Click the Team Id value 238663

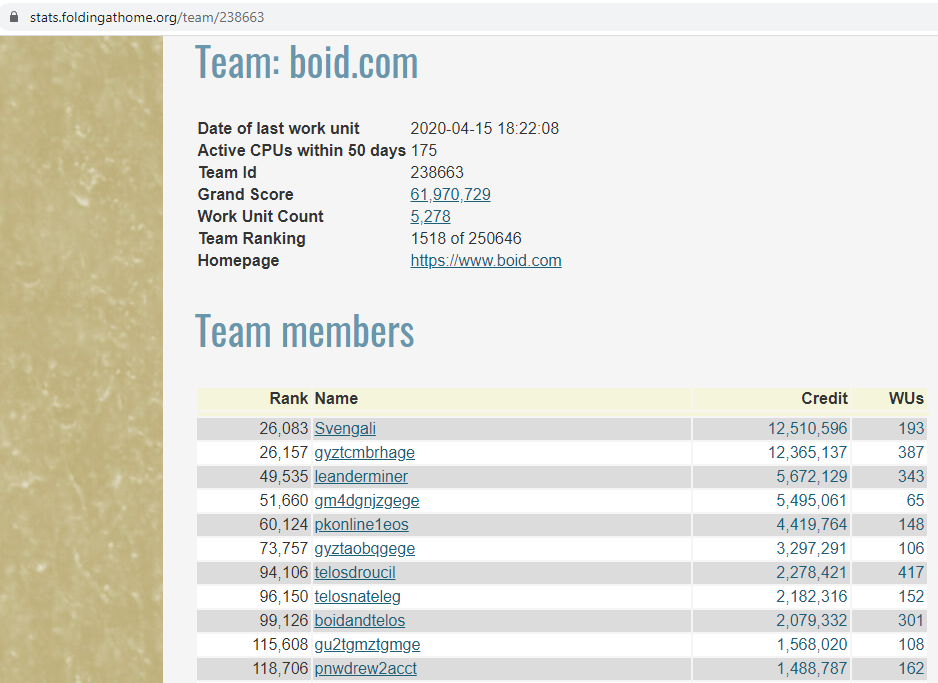point(437,172)
